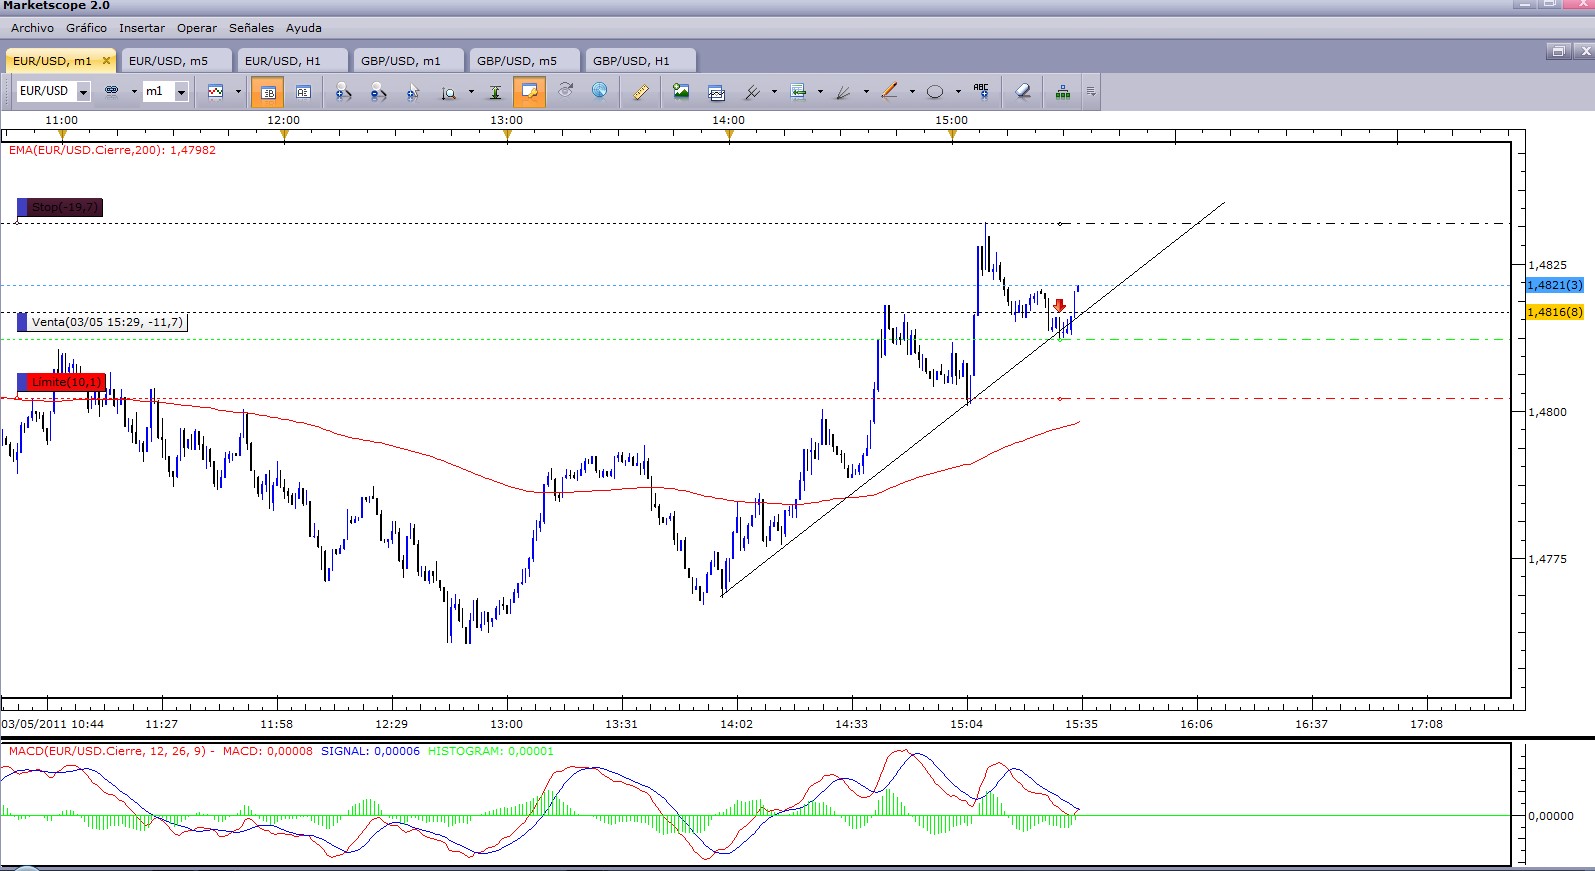
Task: Click the vertical autoscale icon
Action: 495,92
